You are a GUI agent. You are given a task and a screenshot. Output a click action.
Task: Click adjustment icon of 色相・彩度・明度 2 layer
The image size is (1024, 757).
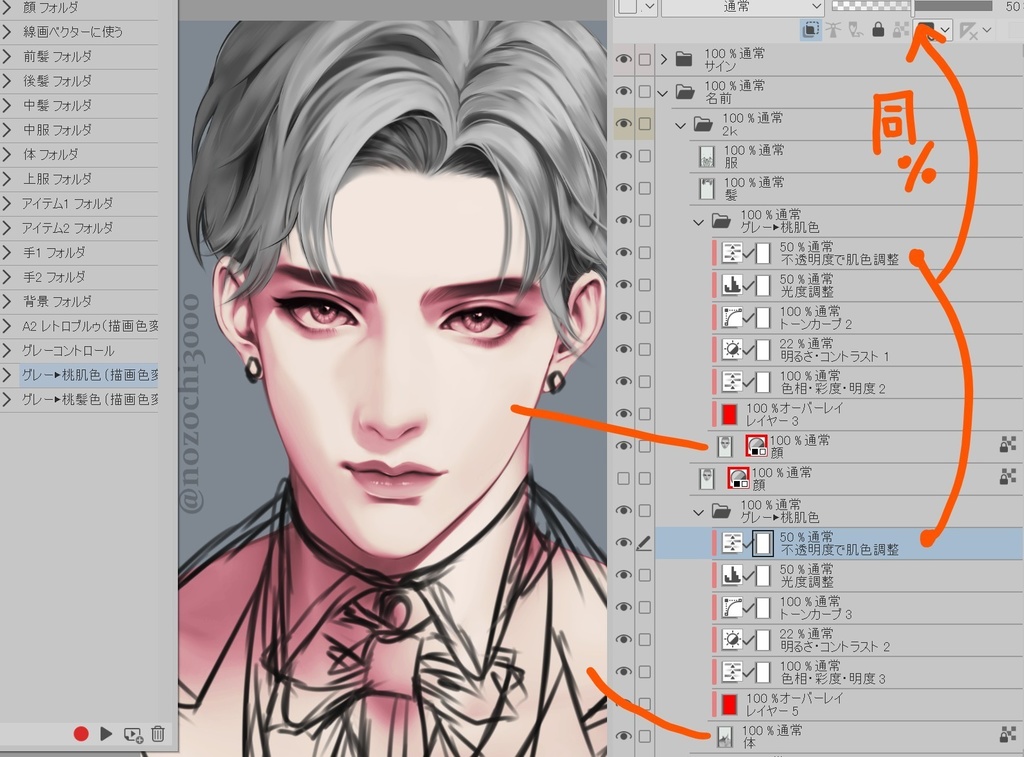(732, 381)
